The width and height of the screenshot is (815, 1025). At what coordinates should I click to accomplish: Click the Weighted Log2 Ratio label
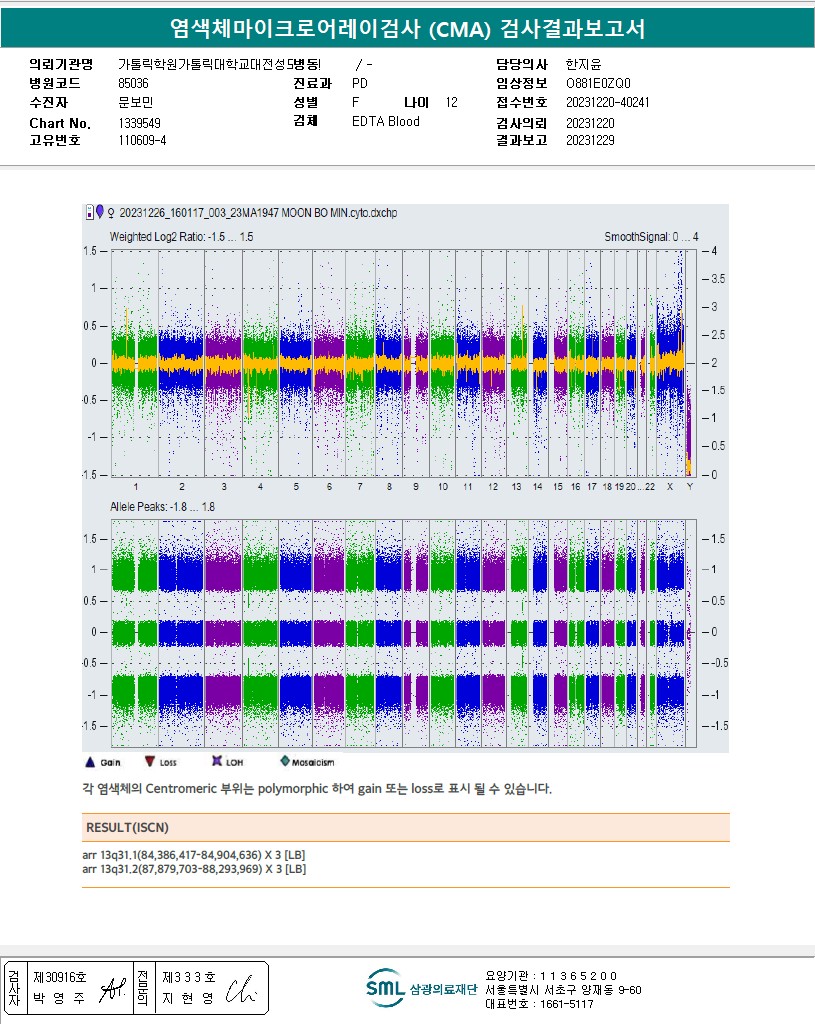pyautogui.click(x=181, y=237)
